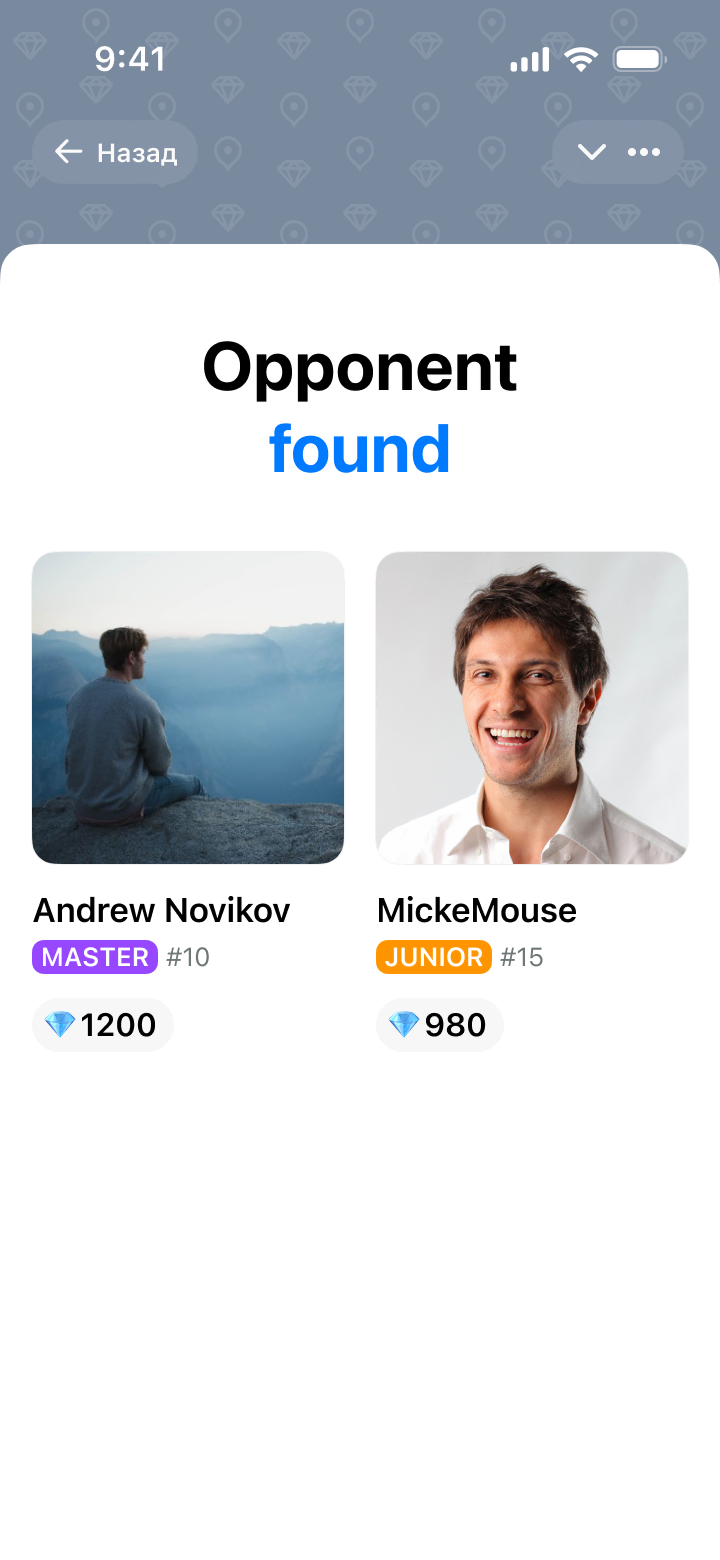Tap the back arrow icon
This screenshot has height=1560, width=720.
(x=68, y=152)
